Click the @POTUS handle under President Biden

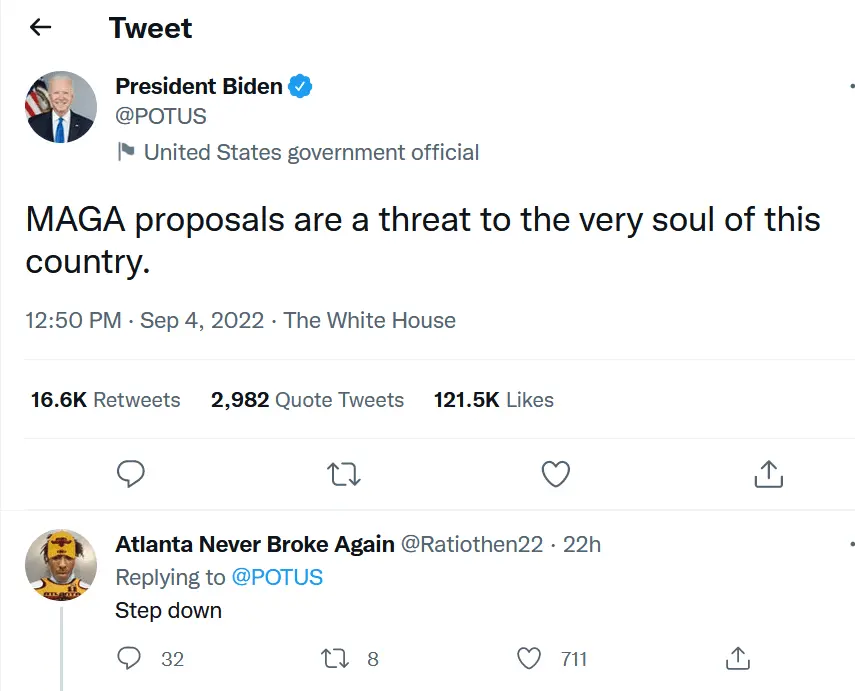(160, 115)
